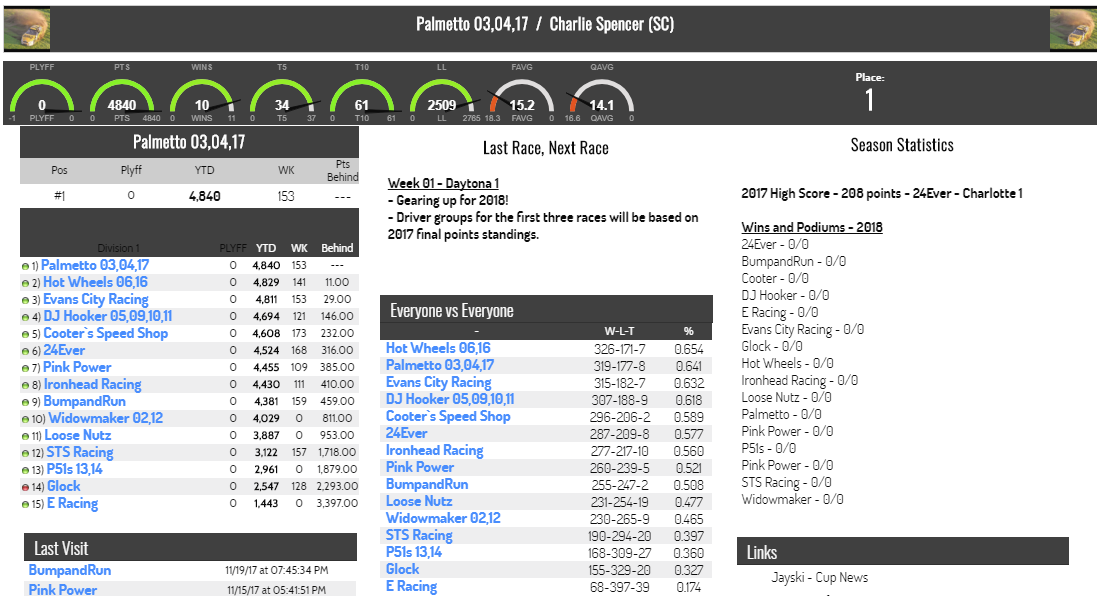Open Cooter's Speed Shop in Everyone vs Everyone
Viewport: 1106px width, 596px height.
[448, 416]
